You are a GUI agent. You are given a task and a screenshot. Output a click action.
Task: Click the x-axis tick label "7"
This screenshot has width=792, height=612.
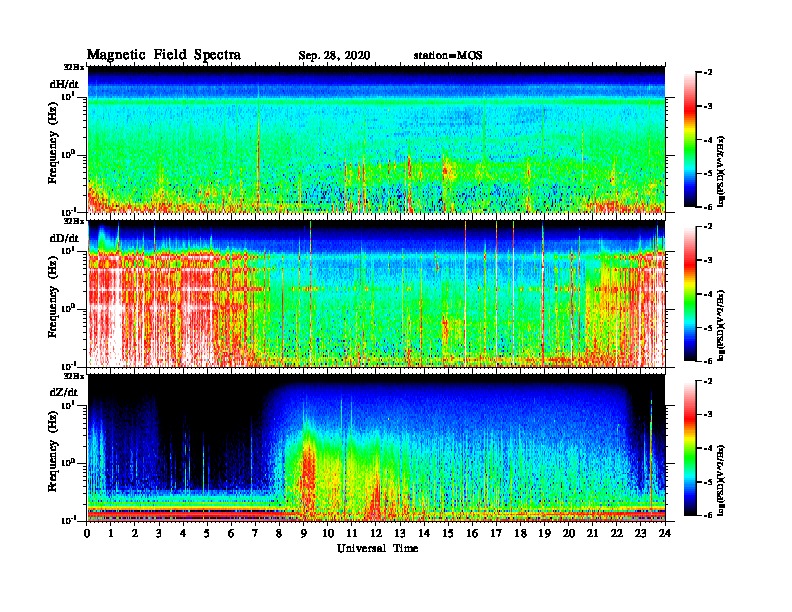pos(256,534)
